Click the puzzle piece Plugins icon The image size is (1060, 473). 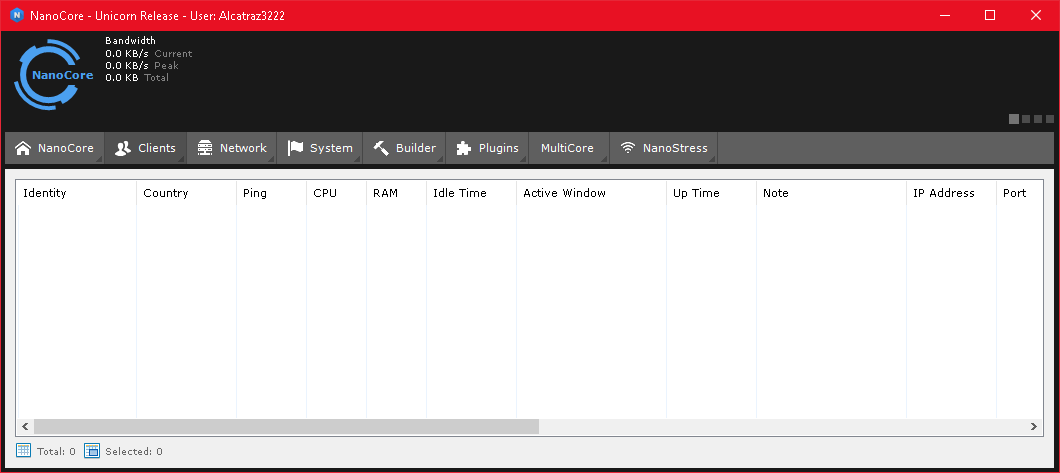pyautogui.click(x=463, y=148)
